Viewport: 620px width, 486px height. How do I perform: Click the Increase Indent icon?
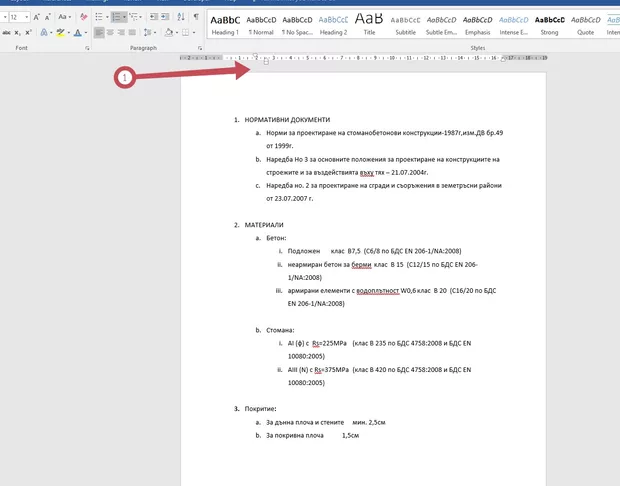(x=167, y=17)
